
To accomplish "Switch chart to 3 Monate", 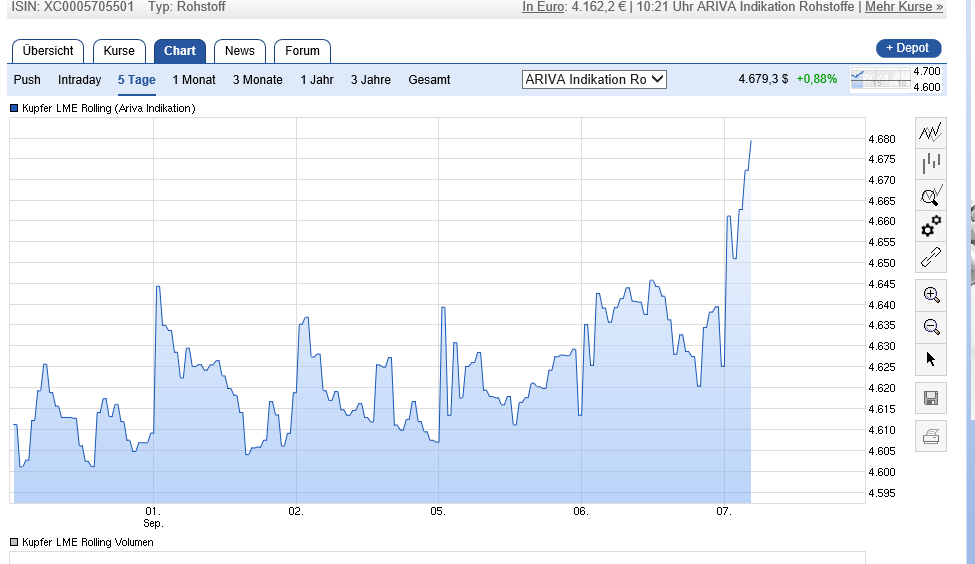I will coord(257,80).
